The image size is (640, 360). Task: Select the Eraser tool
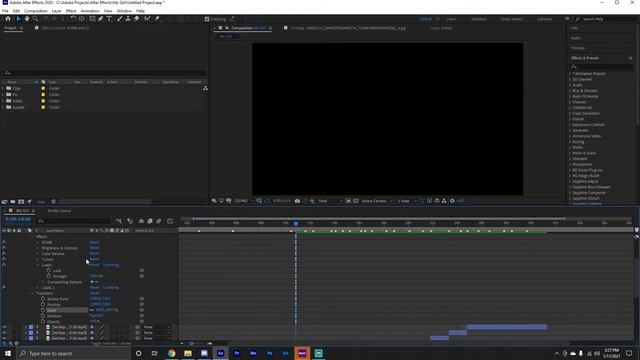coord(136,19)
